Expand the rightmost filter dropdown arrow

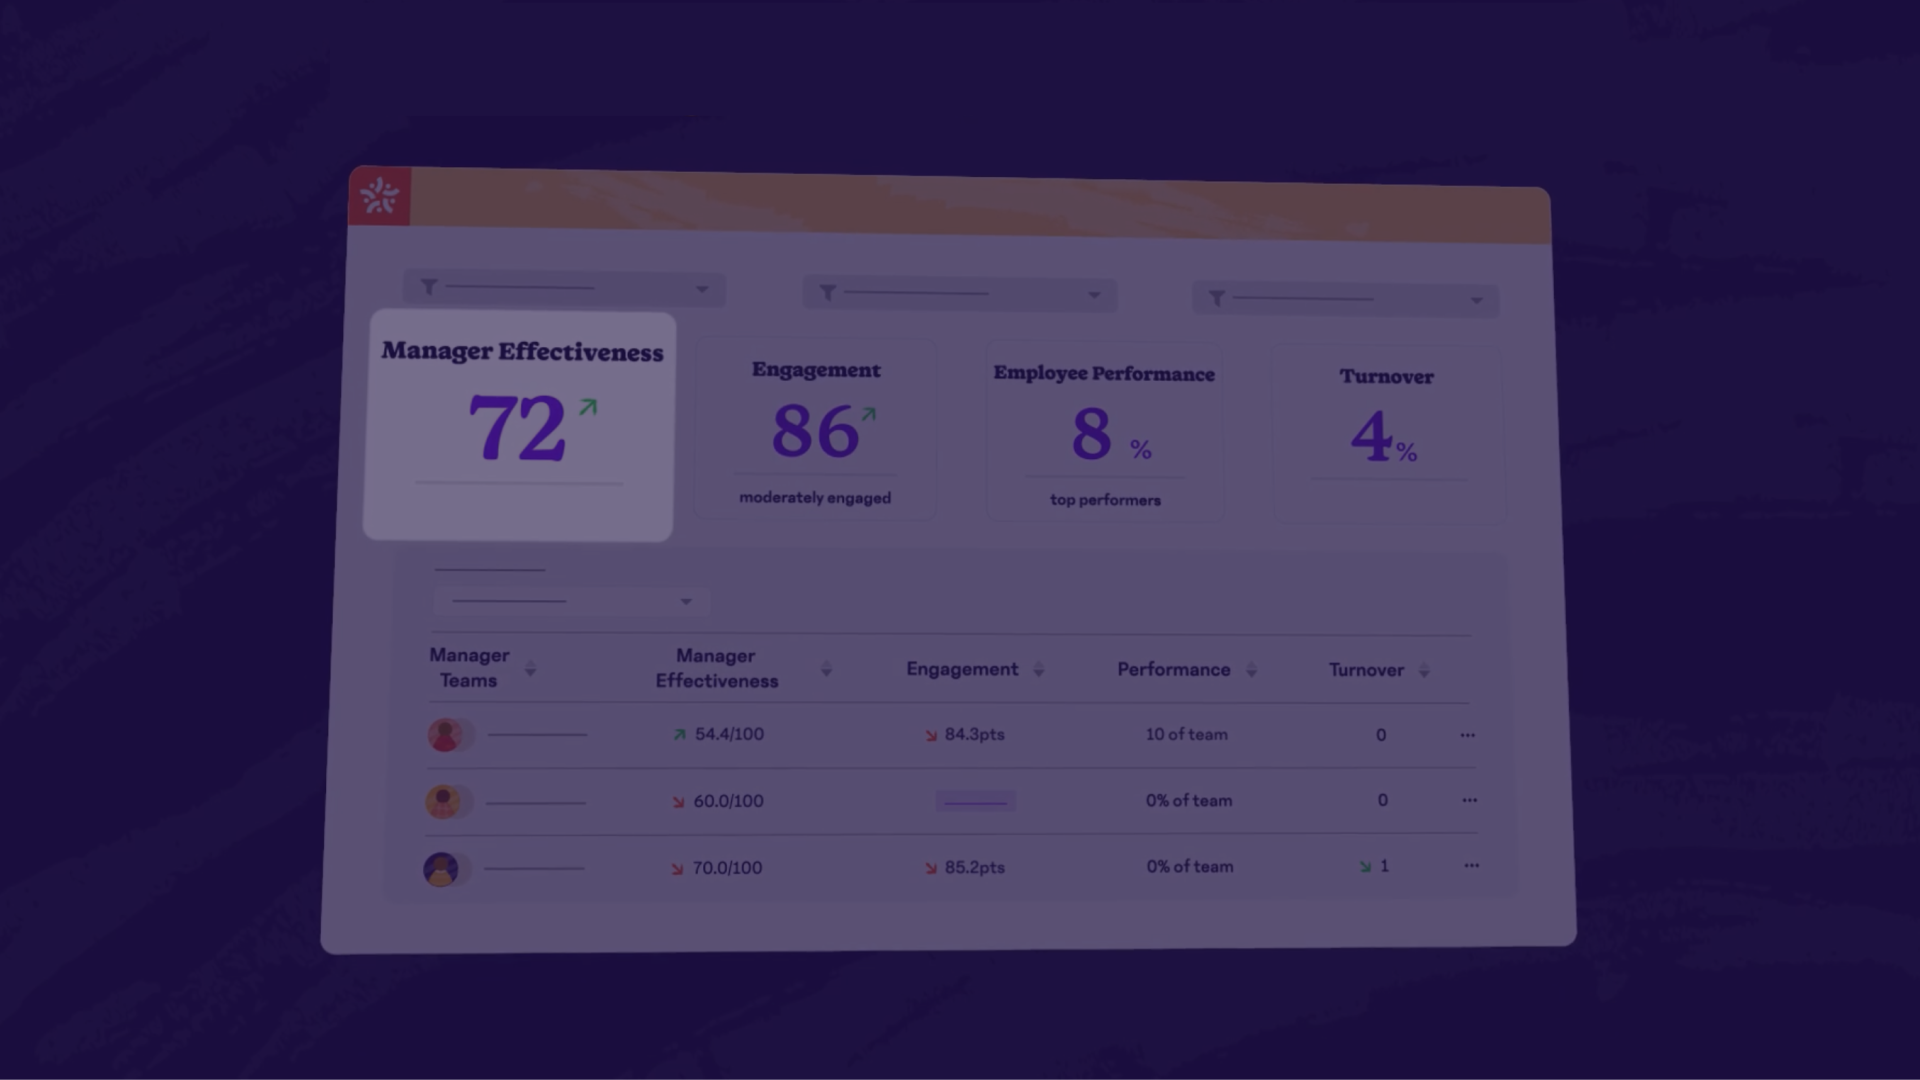[x=1476, y=300]
